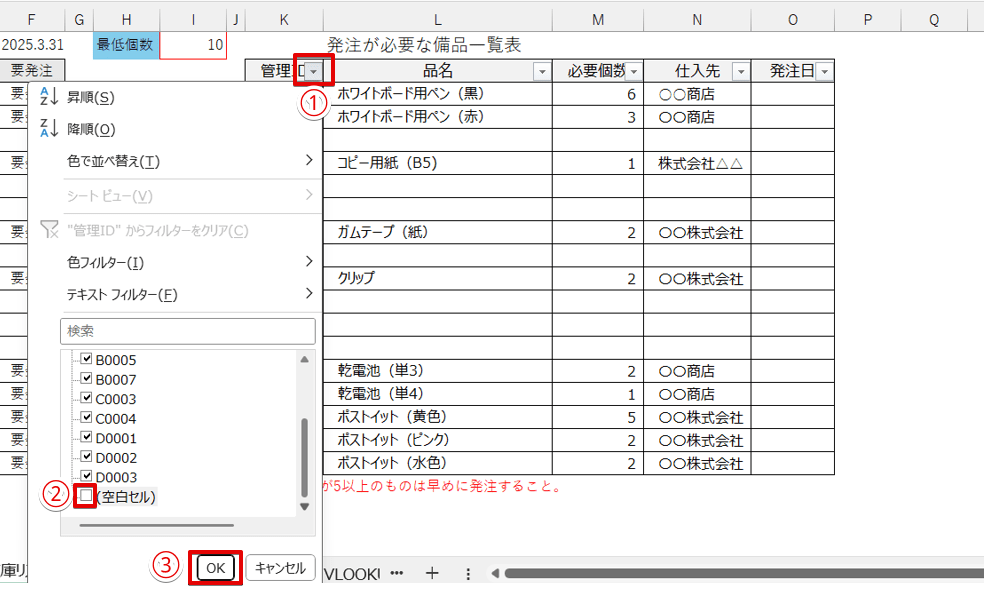The width and height of the screenshot is (988, 592).
Task: Uncheck the D0002 filter item
Action: click(86, 457)
